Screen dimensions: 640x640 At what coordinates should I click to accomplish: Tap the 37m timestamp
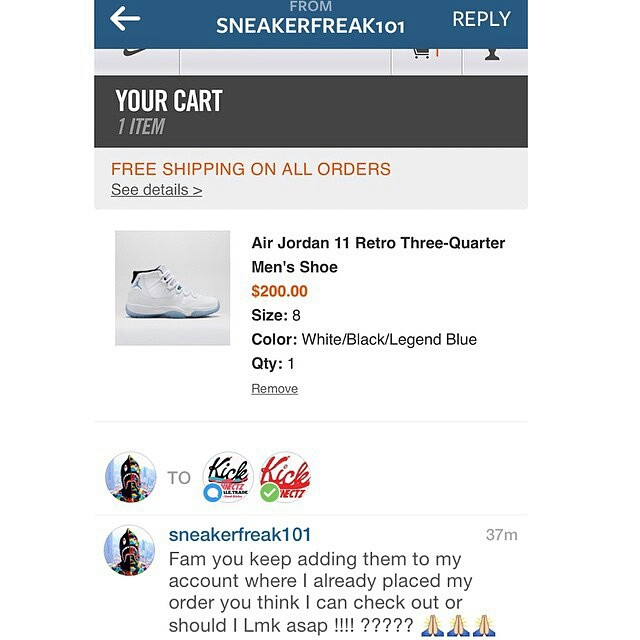[502, 535]
